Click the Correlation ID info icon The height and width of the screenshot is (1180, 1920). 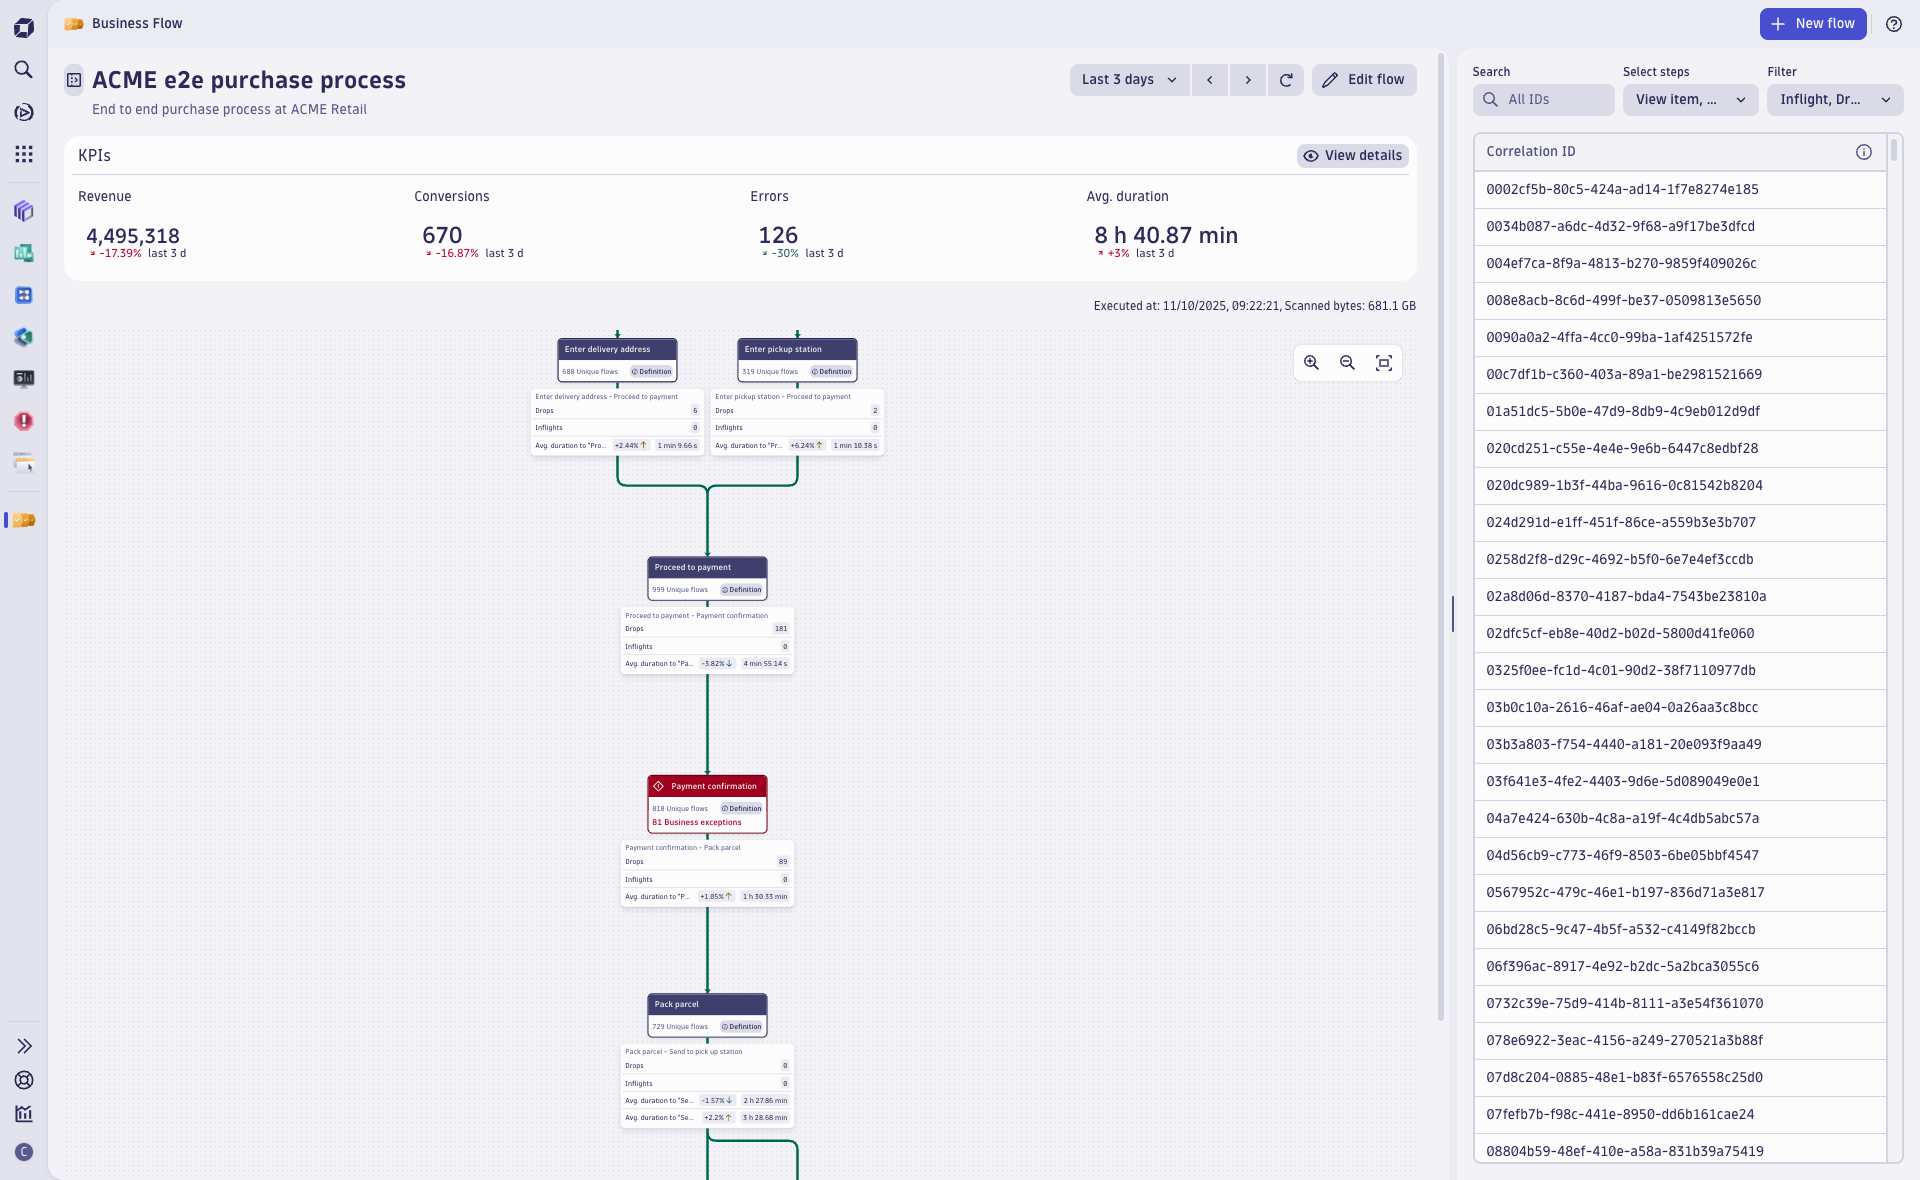pyautogui.click(x=1863, y=152)
